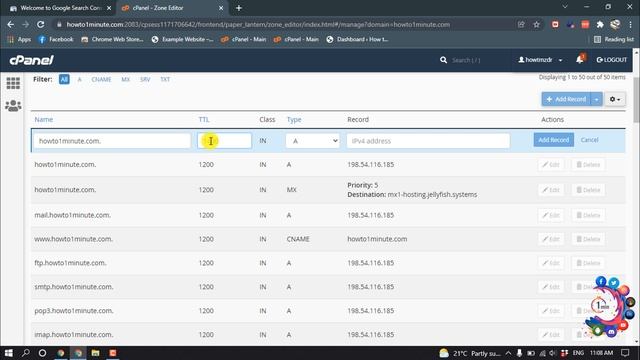The width and height of the screenshot is (640, 360).
Task: Open Chrome three-dot menu
Action: pos(631,24)
